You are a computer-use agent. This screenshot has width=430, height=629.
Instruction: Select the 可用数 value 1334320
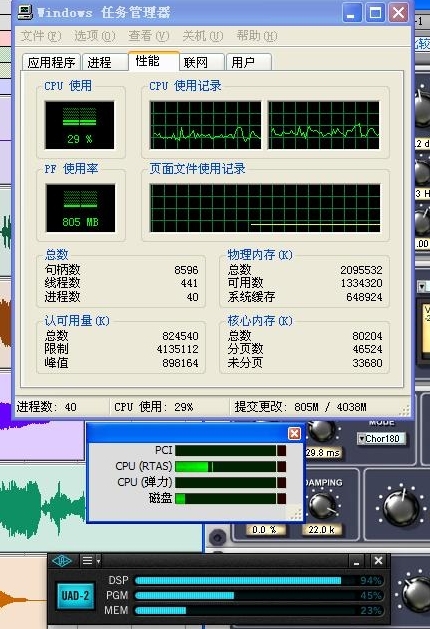[x=361, y=283]
